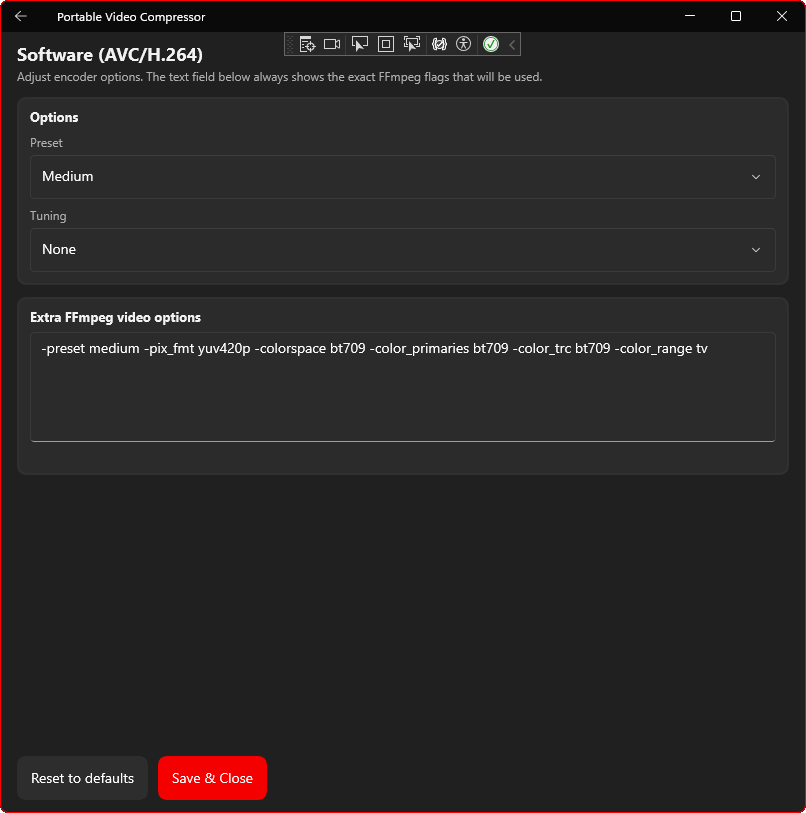Click Reset to defaults button
The height and width of the screenshot is (813, 806).
point(82,778)
